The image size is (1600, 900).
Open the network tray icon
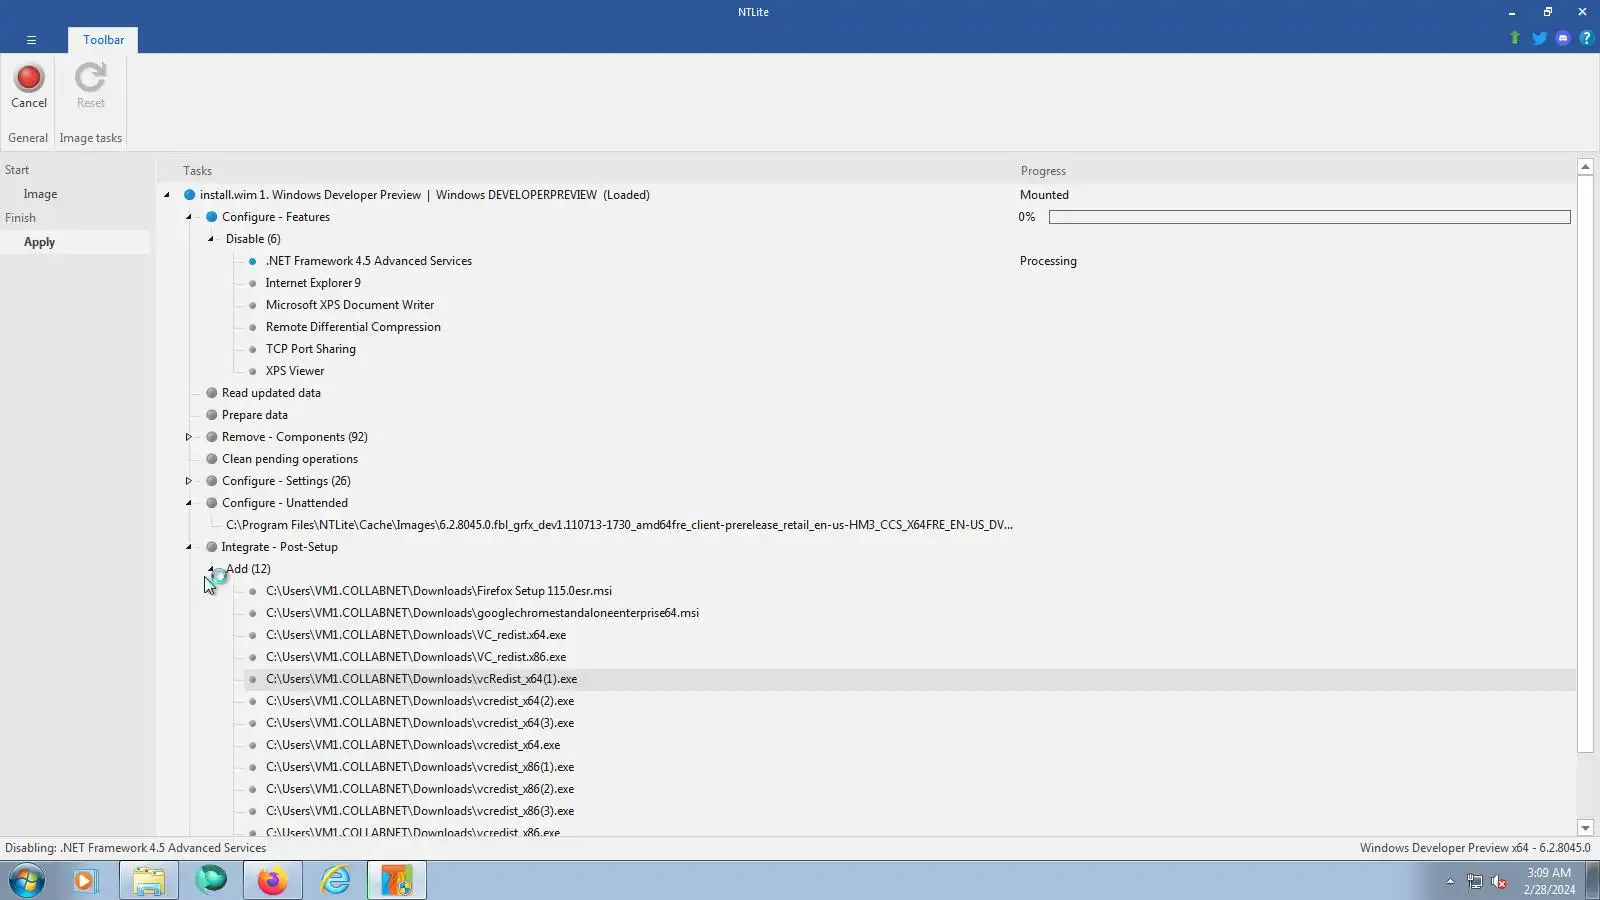[x=1475, y=882]
